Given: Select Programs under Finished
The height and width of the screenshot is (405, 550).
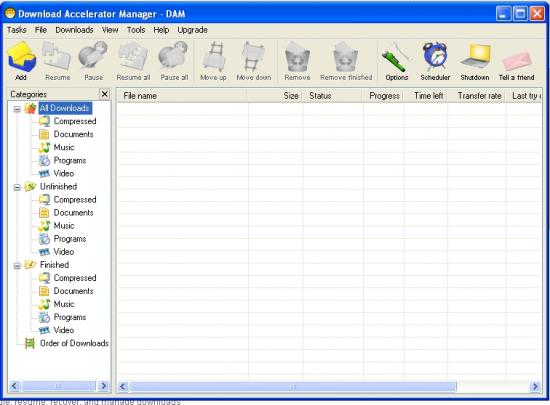Looking at the screenshot, I should tap(70, 317).
